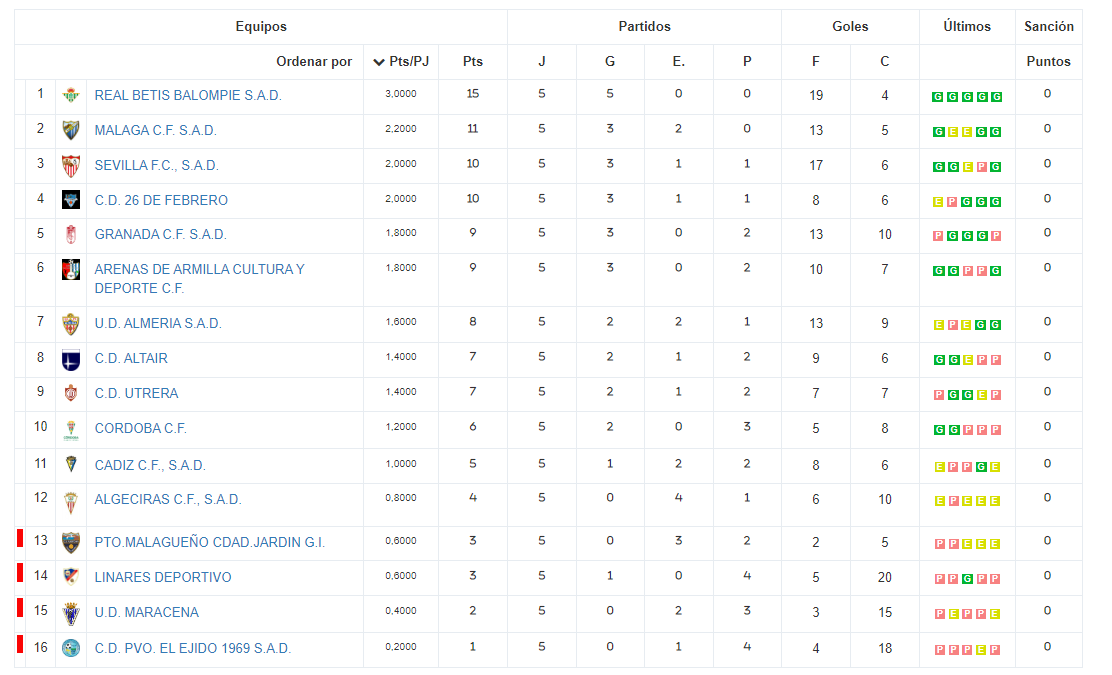Open the ALGECIRAS C.F., S.A.D. team link
The image size is (1112, 675).
[168, 499]
